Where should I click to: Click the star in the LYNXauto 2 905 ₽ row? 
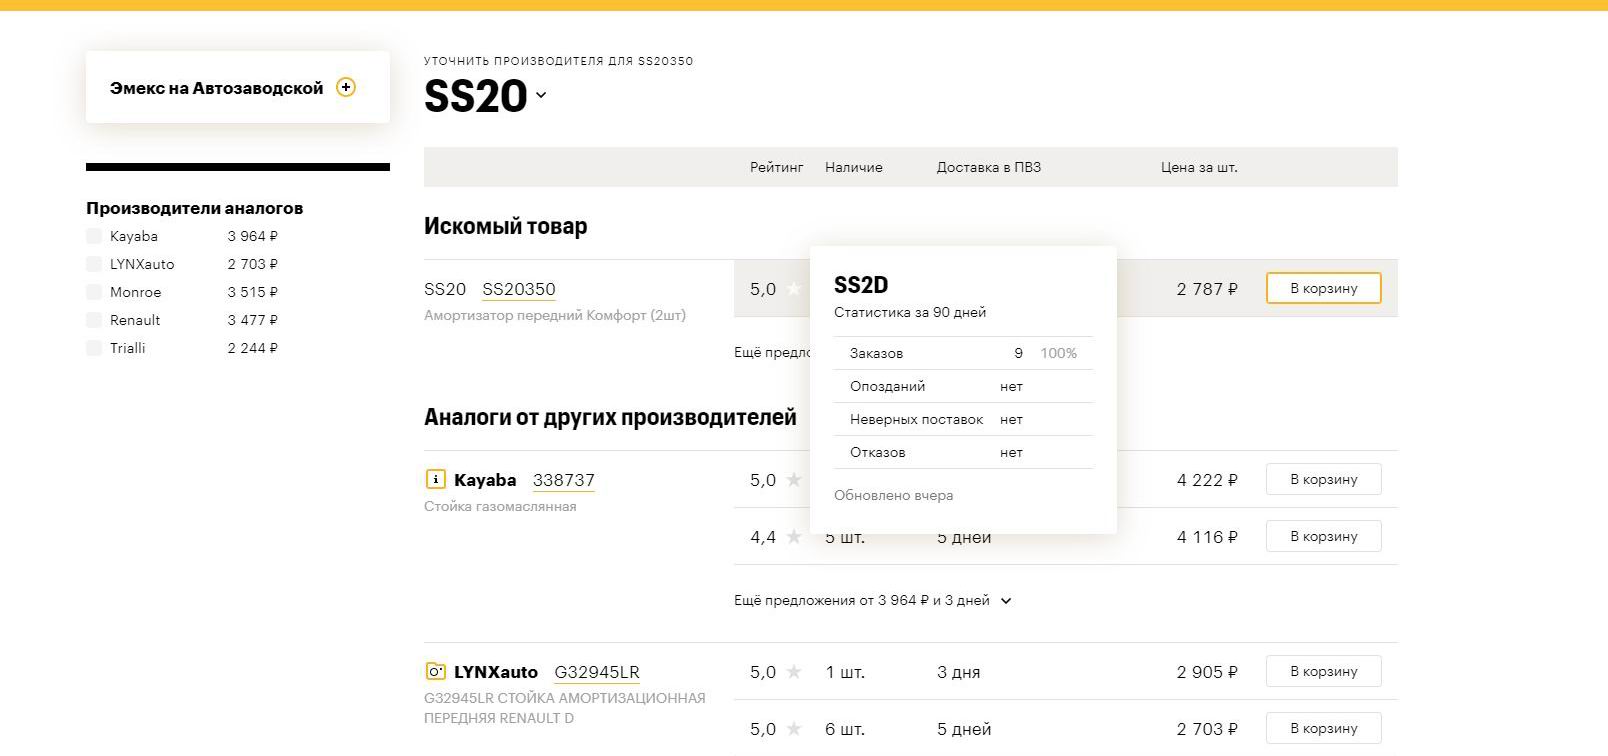tap(794, 672)
